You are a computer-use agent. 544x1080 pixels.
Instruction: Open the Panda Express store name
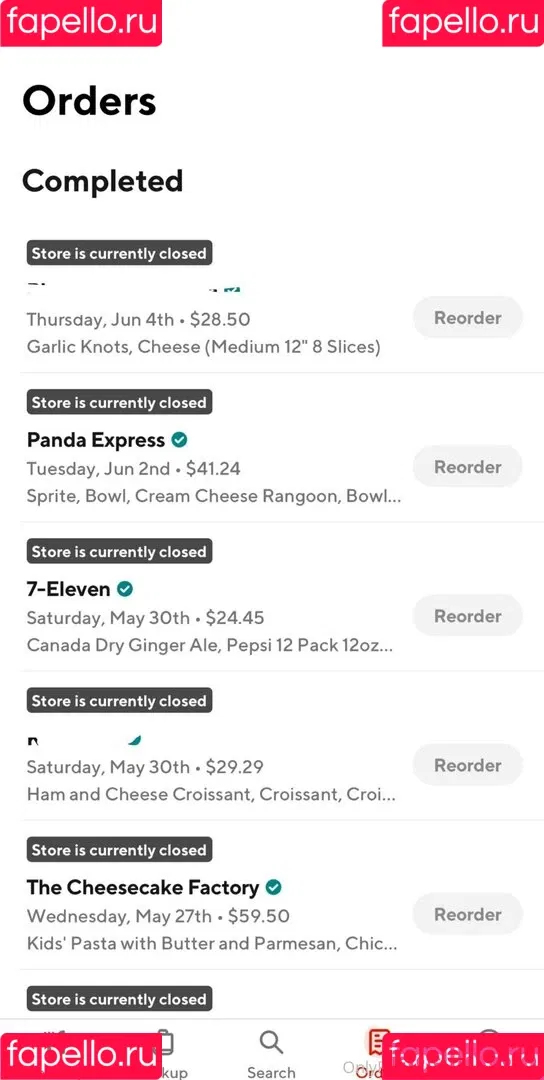(96, 440)
